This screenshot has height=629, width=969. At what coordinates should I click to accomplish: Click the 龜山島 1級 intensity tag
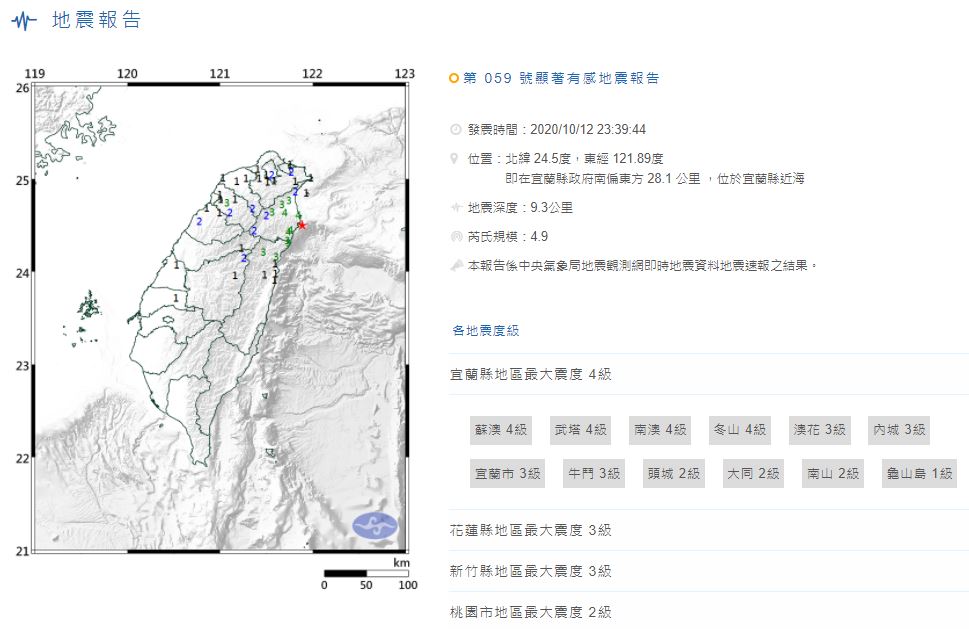click(x=919, y=473)
